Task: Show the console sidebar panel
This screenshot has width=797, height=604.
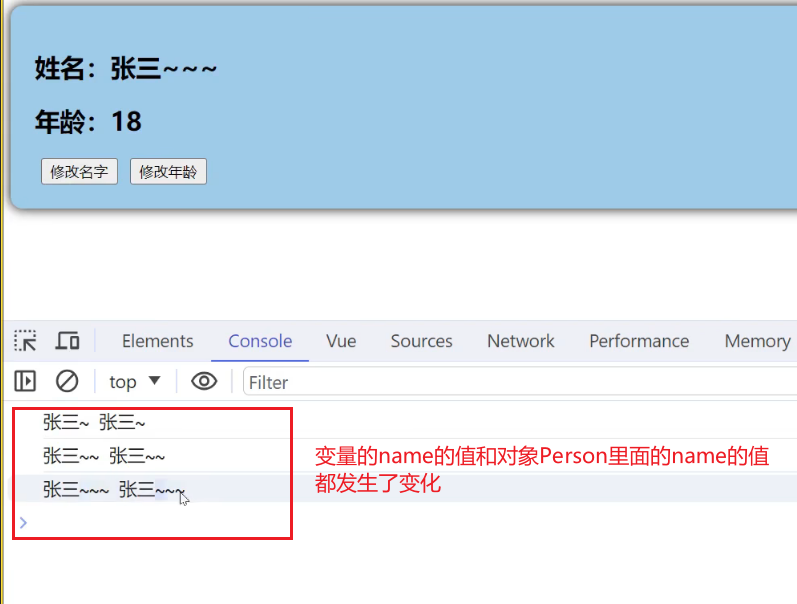Action: (x=25, y=381)
